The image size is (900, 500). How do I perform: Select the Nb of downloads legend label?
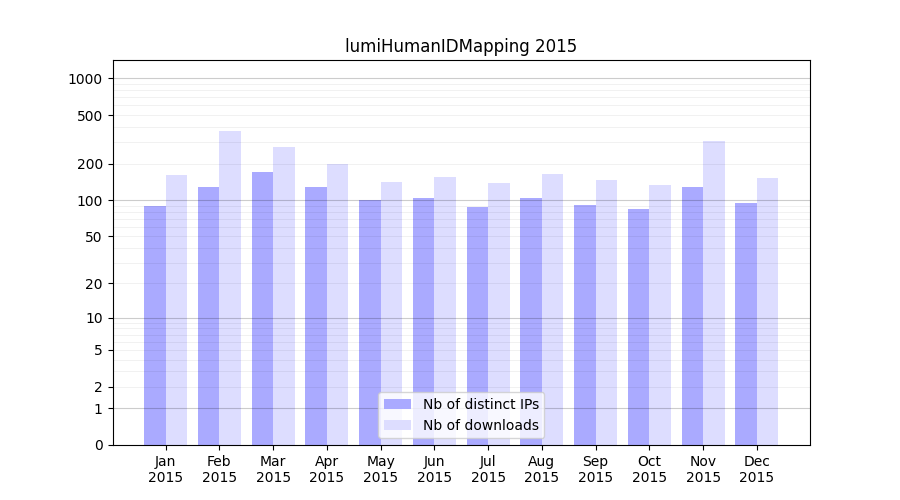coord(480,425)
